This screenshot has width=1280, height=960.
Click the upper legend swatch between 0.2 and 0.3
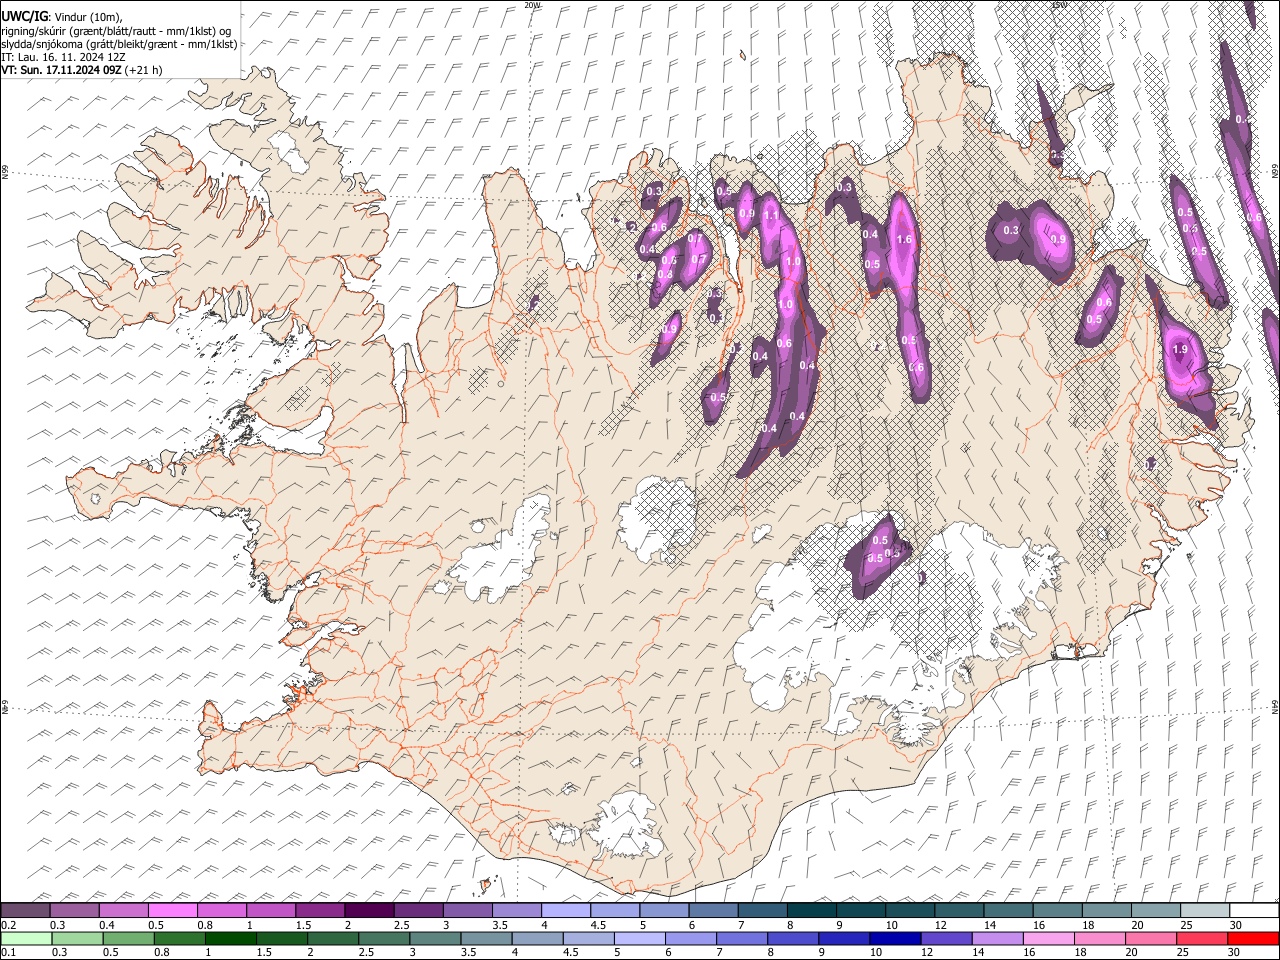(25, 910)
